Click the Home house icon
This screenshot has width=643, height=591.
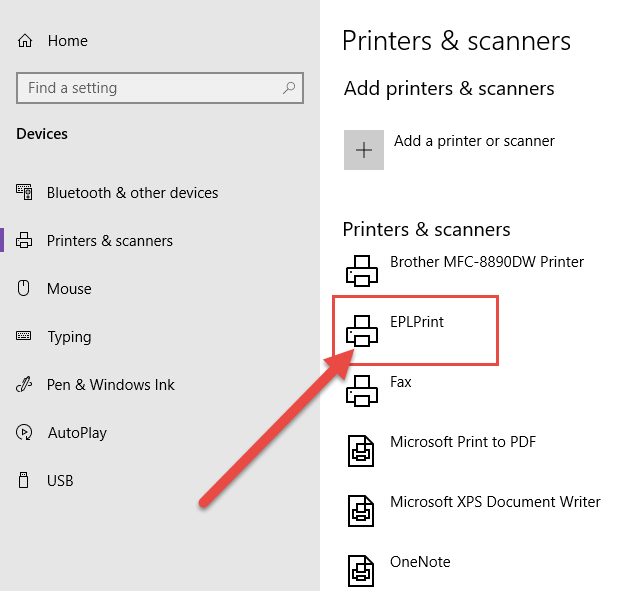pos(25,41)
